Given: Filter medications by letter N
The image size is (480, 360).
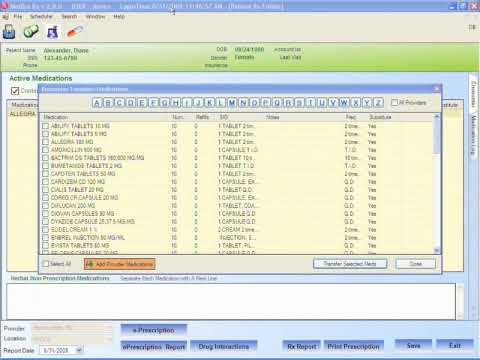Looking at the screenshot, I should tap(243, 103).
